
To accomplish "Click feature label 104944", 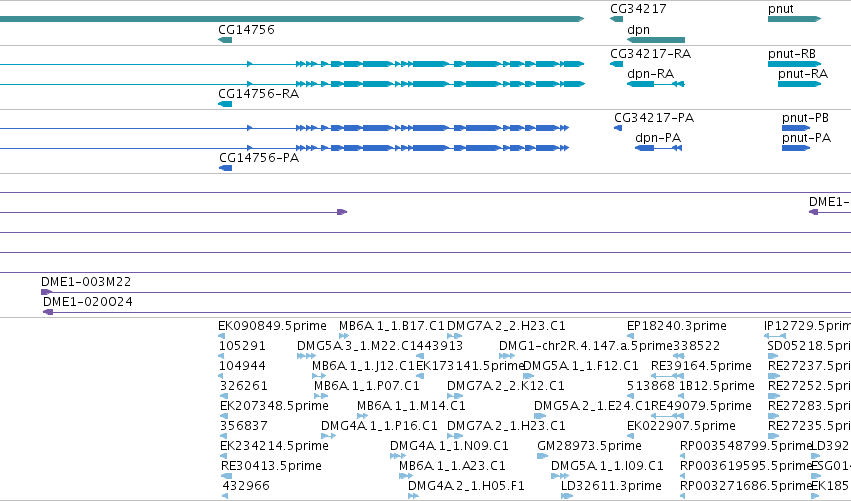I will click(242, 366).
